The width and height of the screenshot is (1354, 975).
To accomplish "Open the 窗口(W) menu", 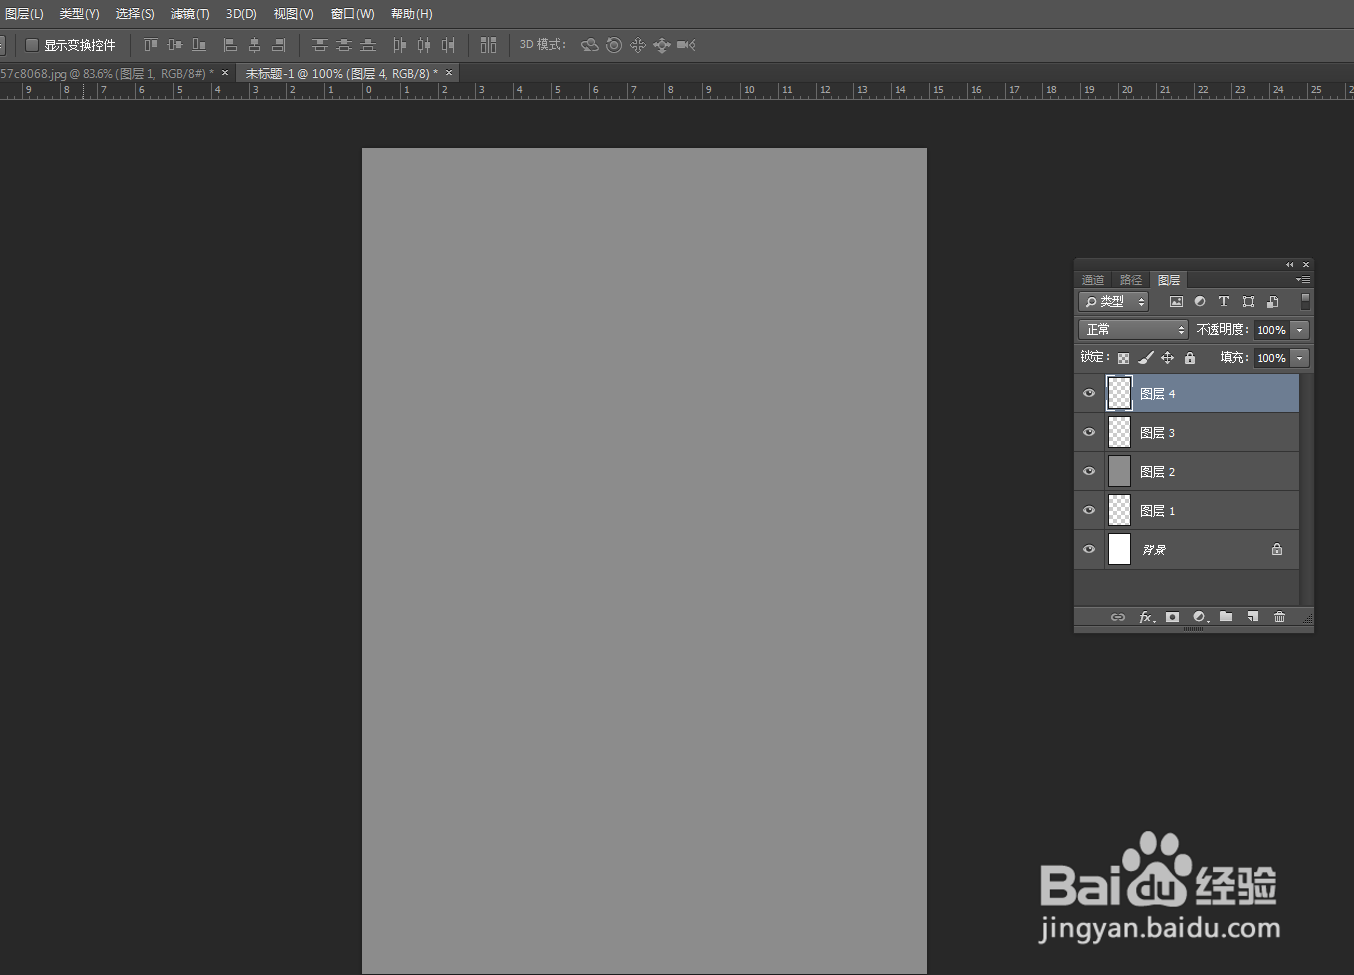I will pyautogui.click(x=353, y=14).
